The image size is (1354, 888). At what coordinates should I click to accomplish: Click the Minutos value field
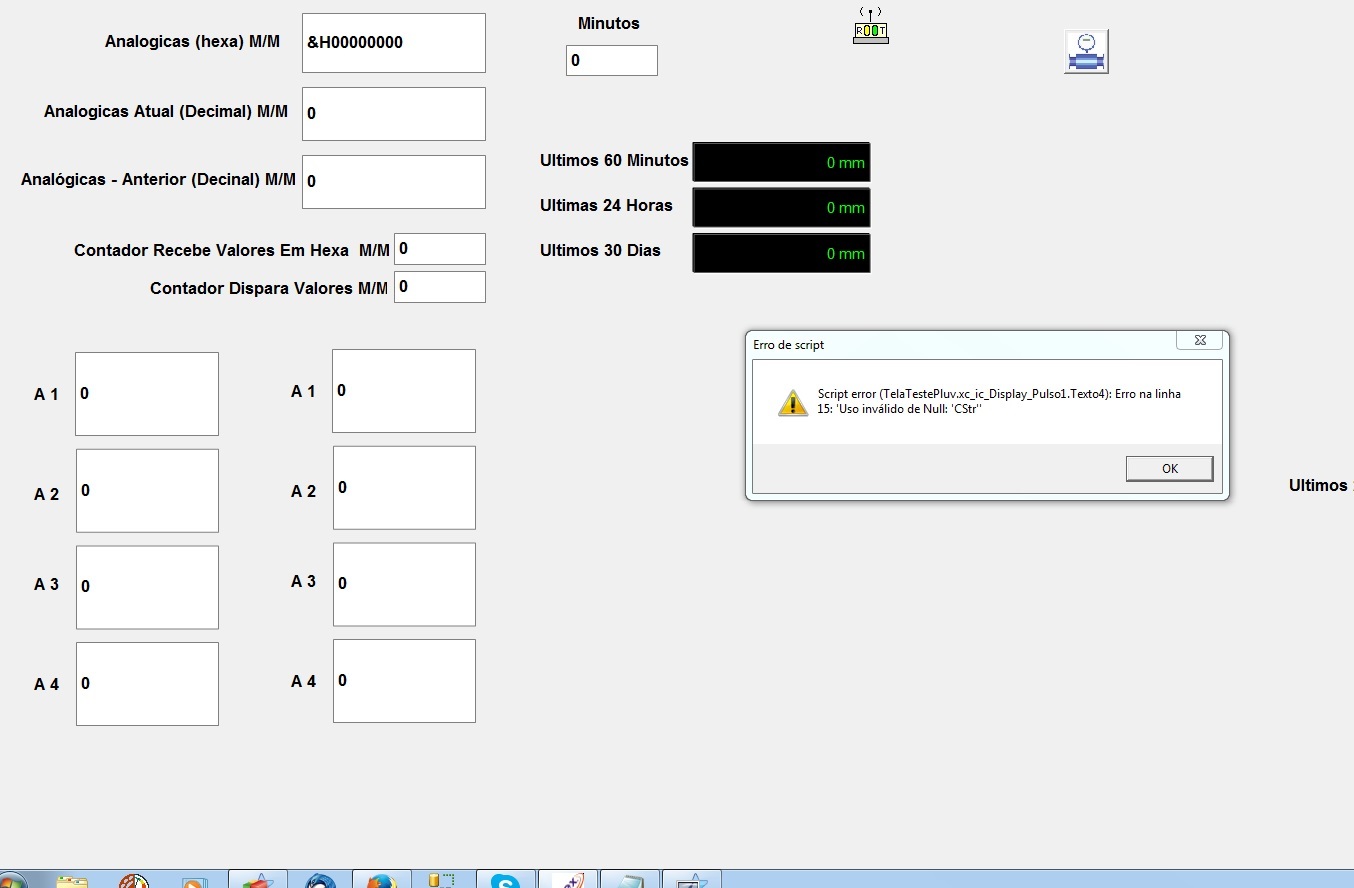coord(612,60)
